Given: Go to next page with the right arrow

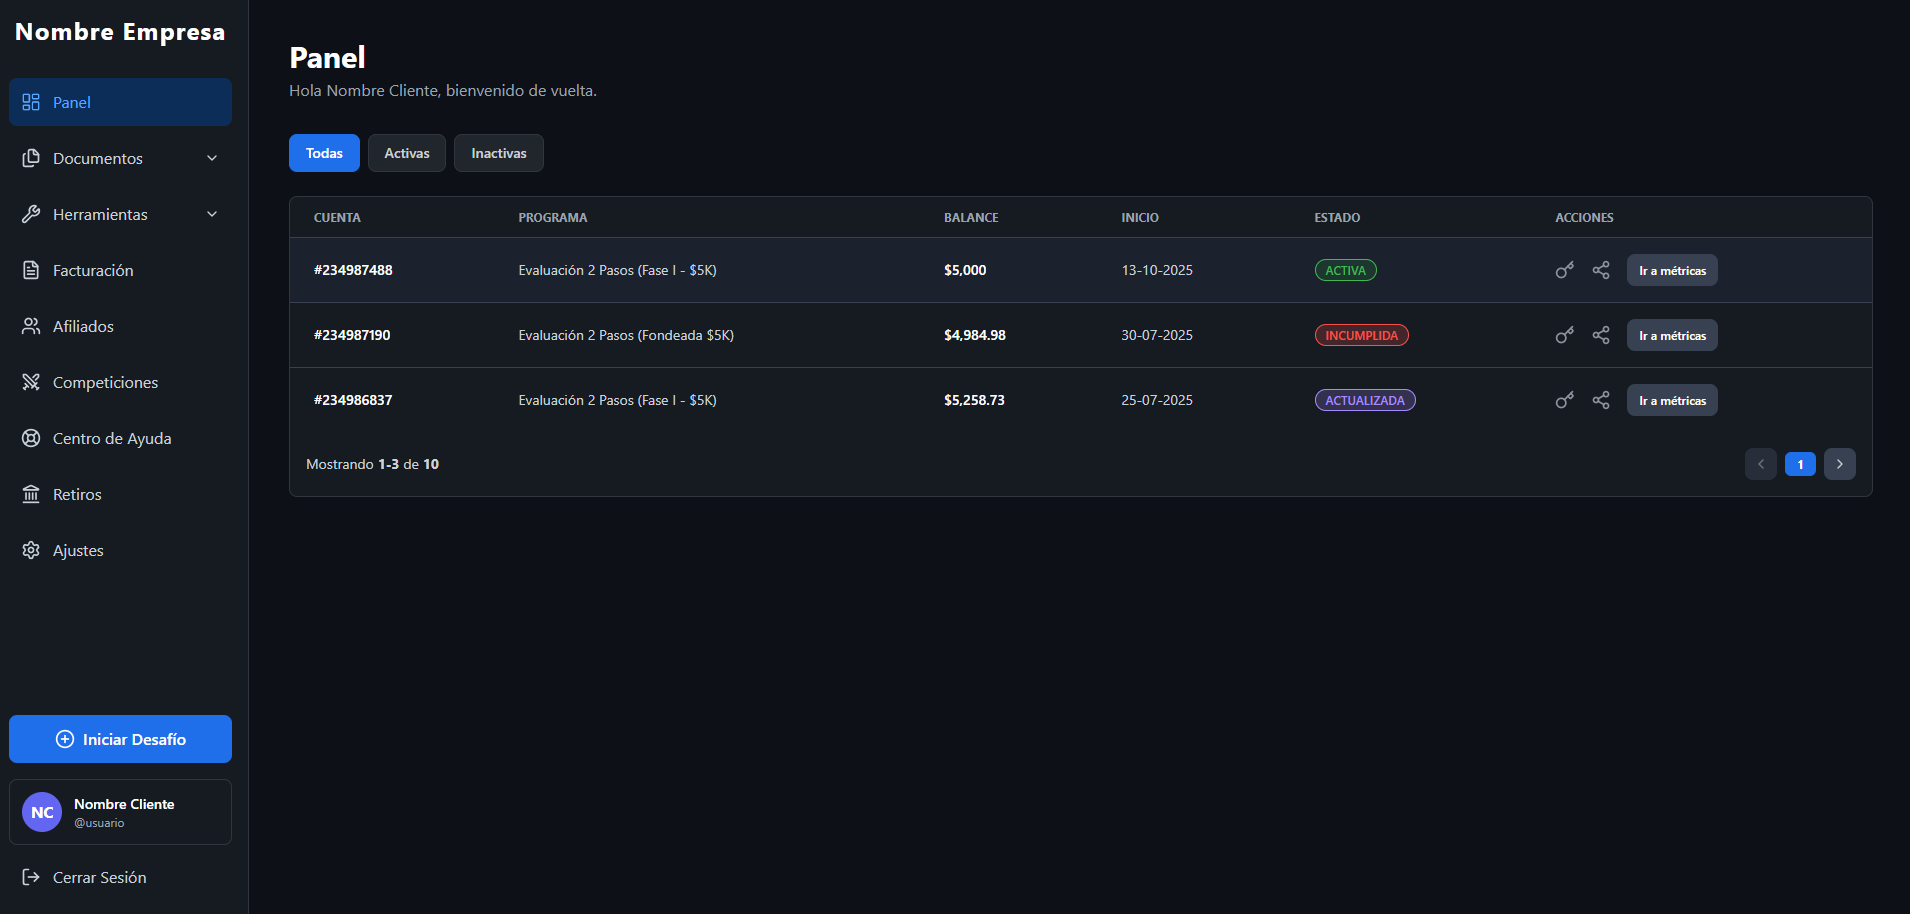Looking at the screenshot, I should (x=1839, y=463).
